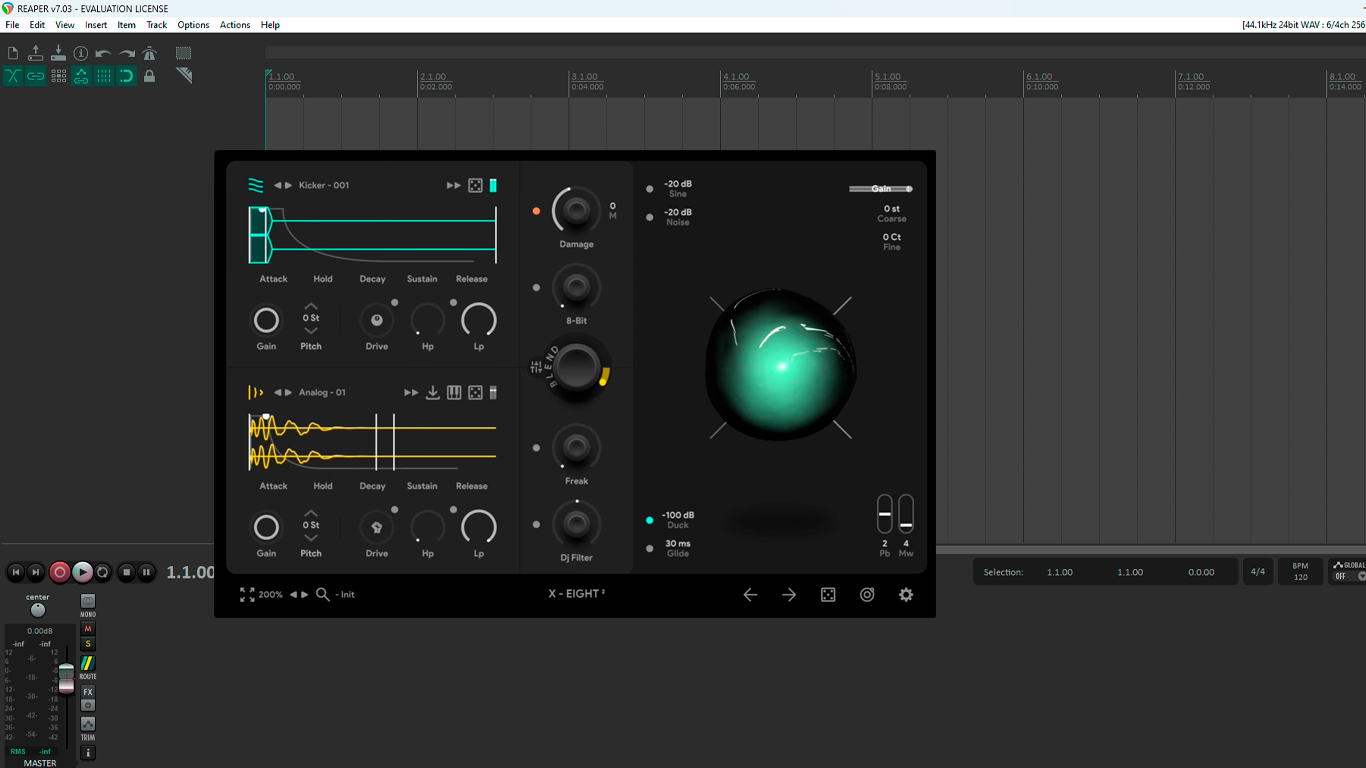Click the master volume fader handle
Viewport: 1366px width, 768px height.
[66, 678]
